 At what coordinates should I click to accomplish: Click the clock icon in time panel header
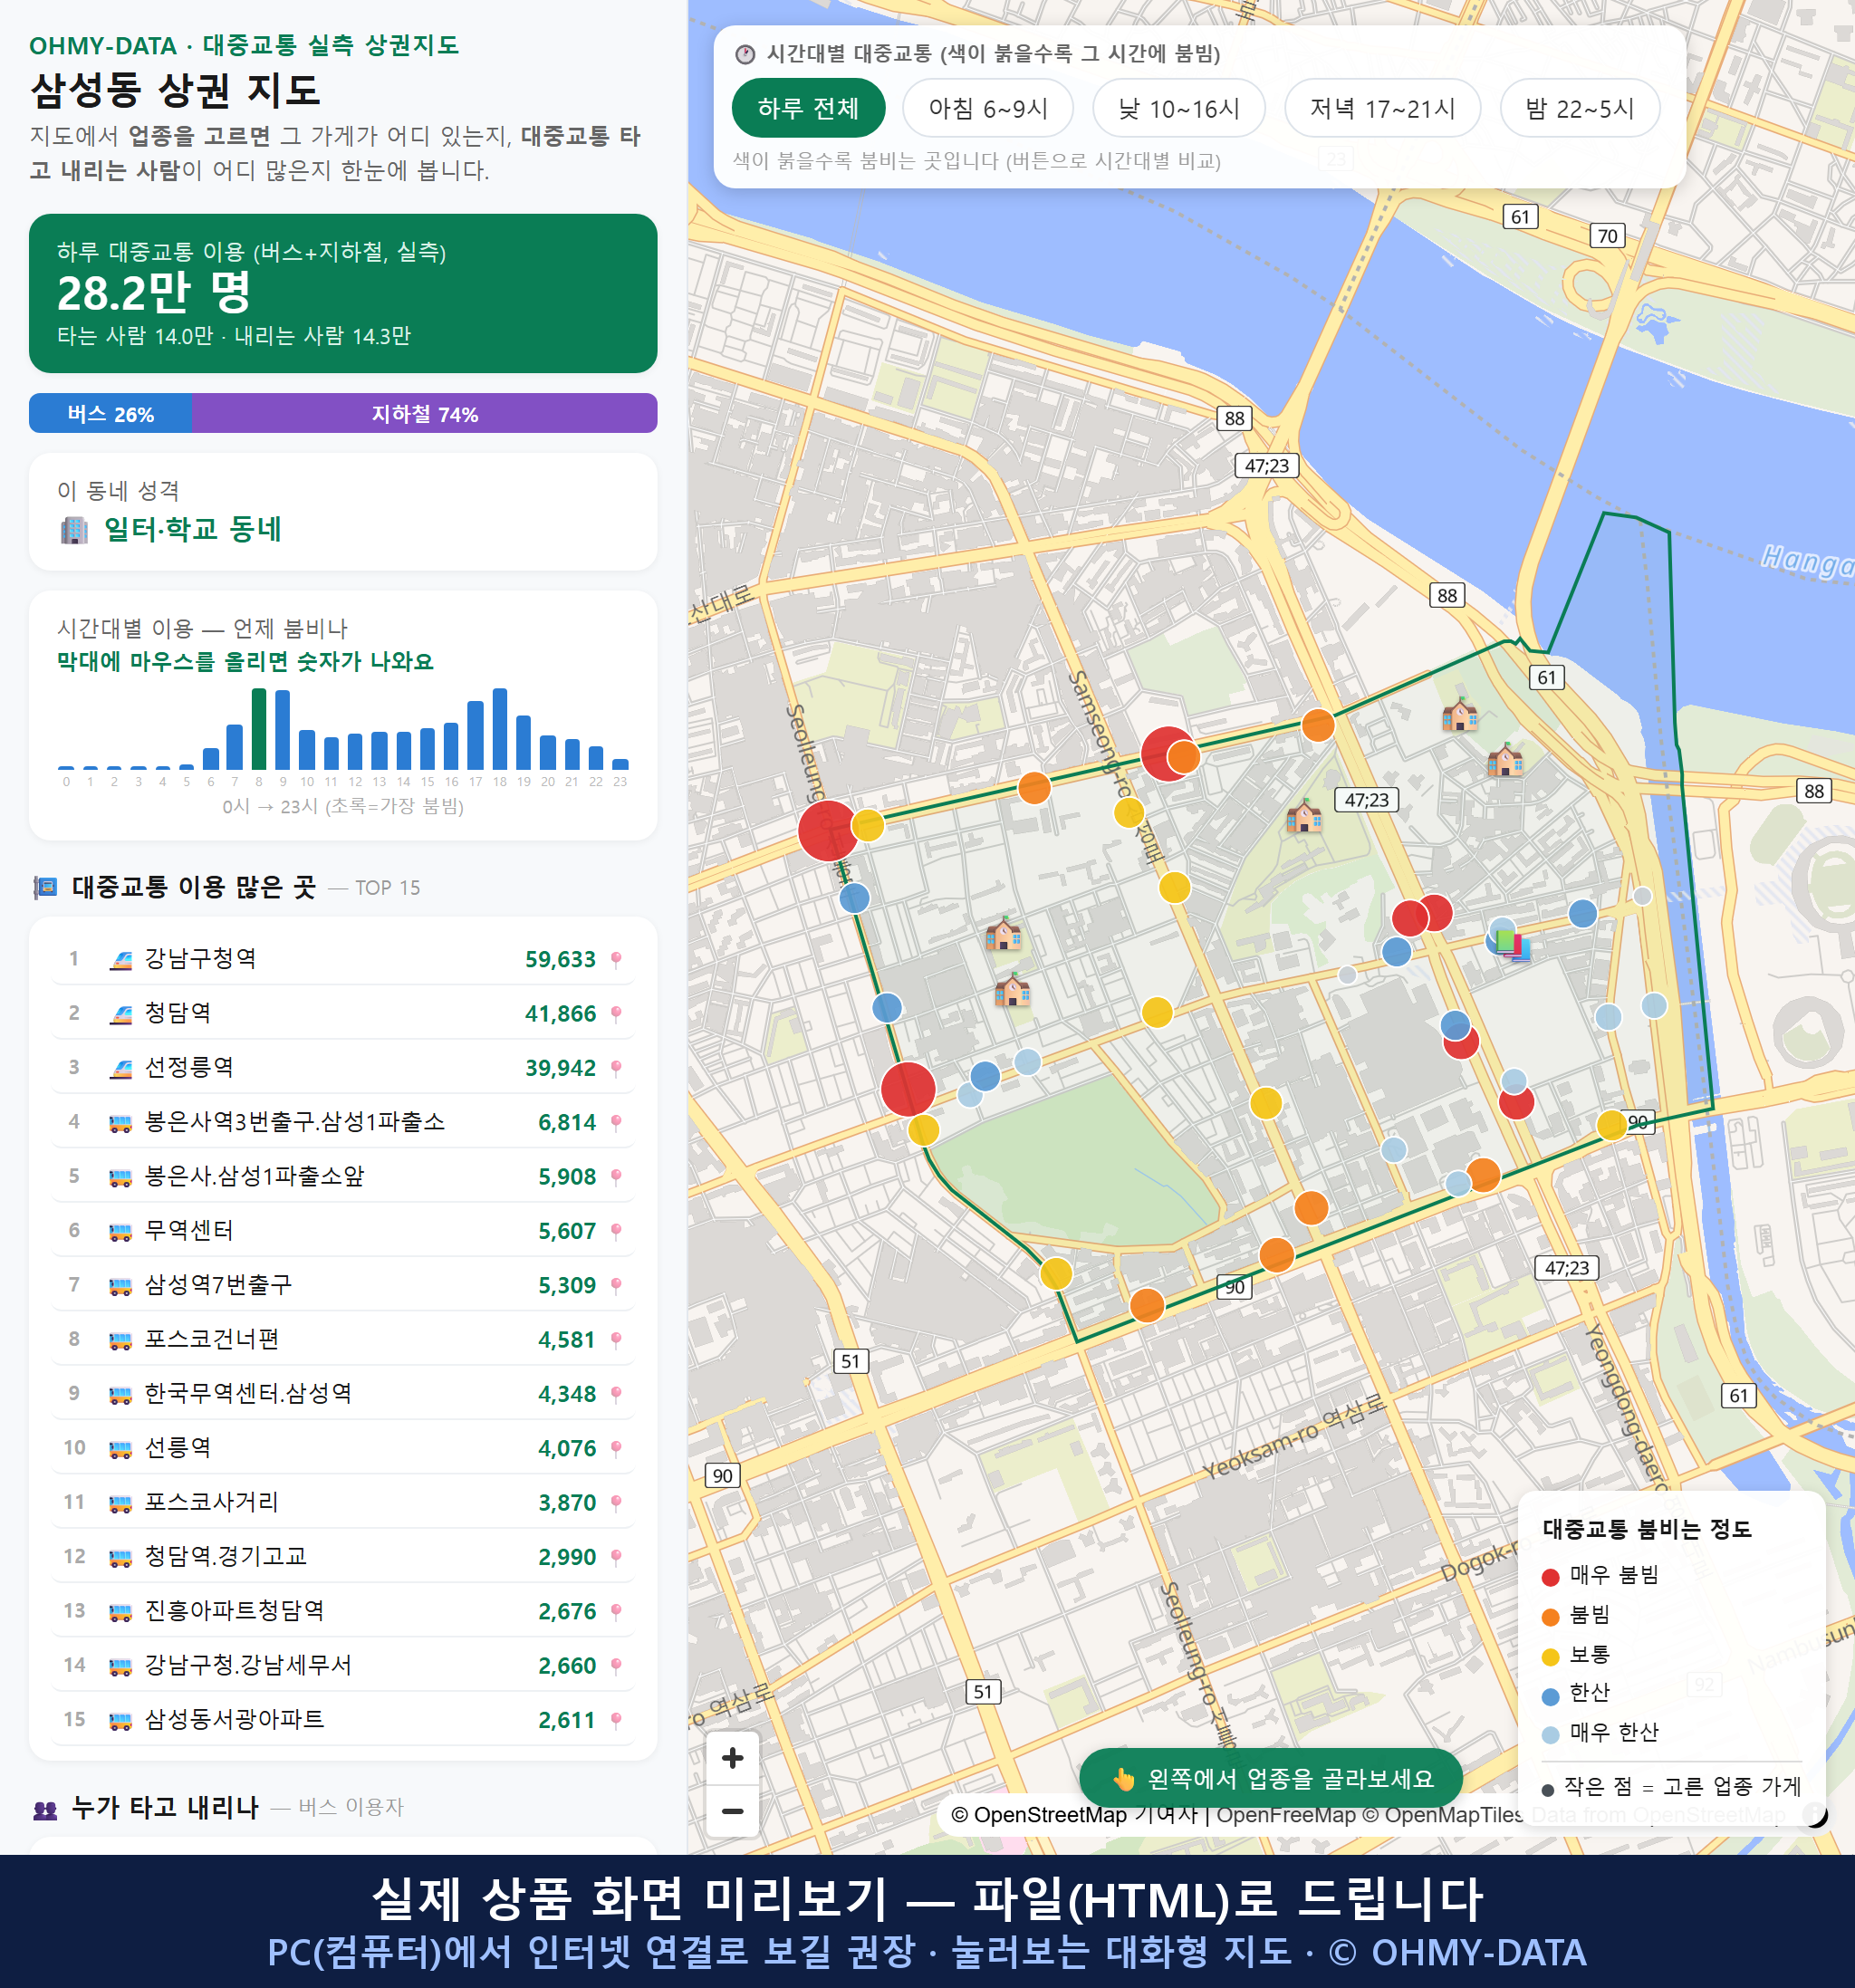pos(745,54)
